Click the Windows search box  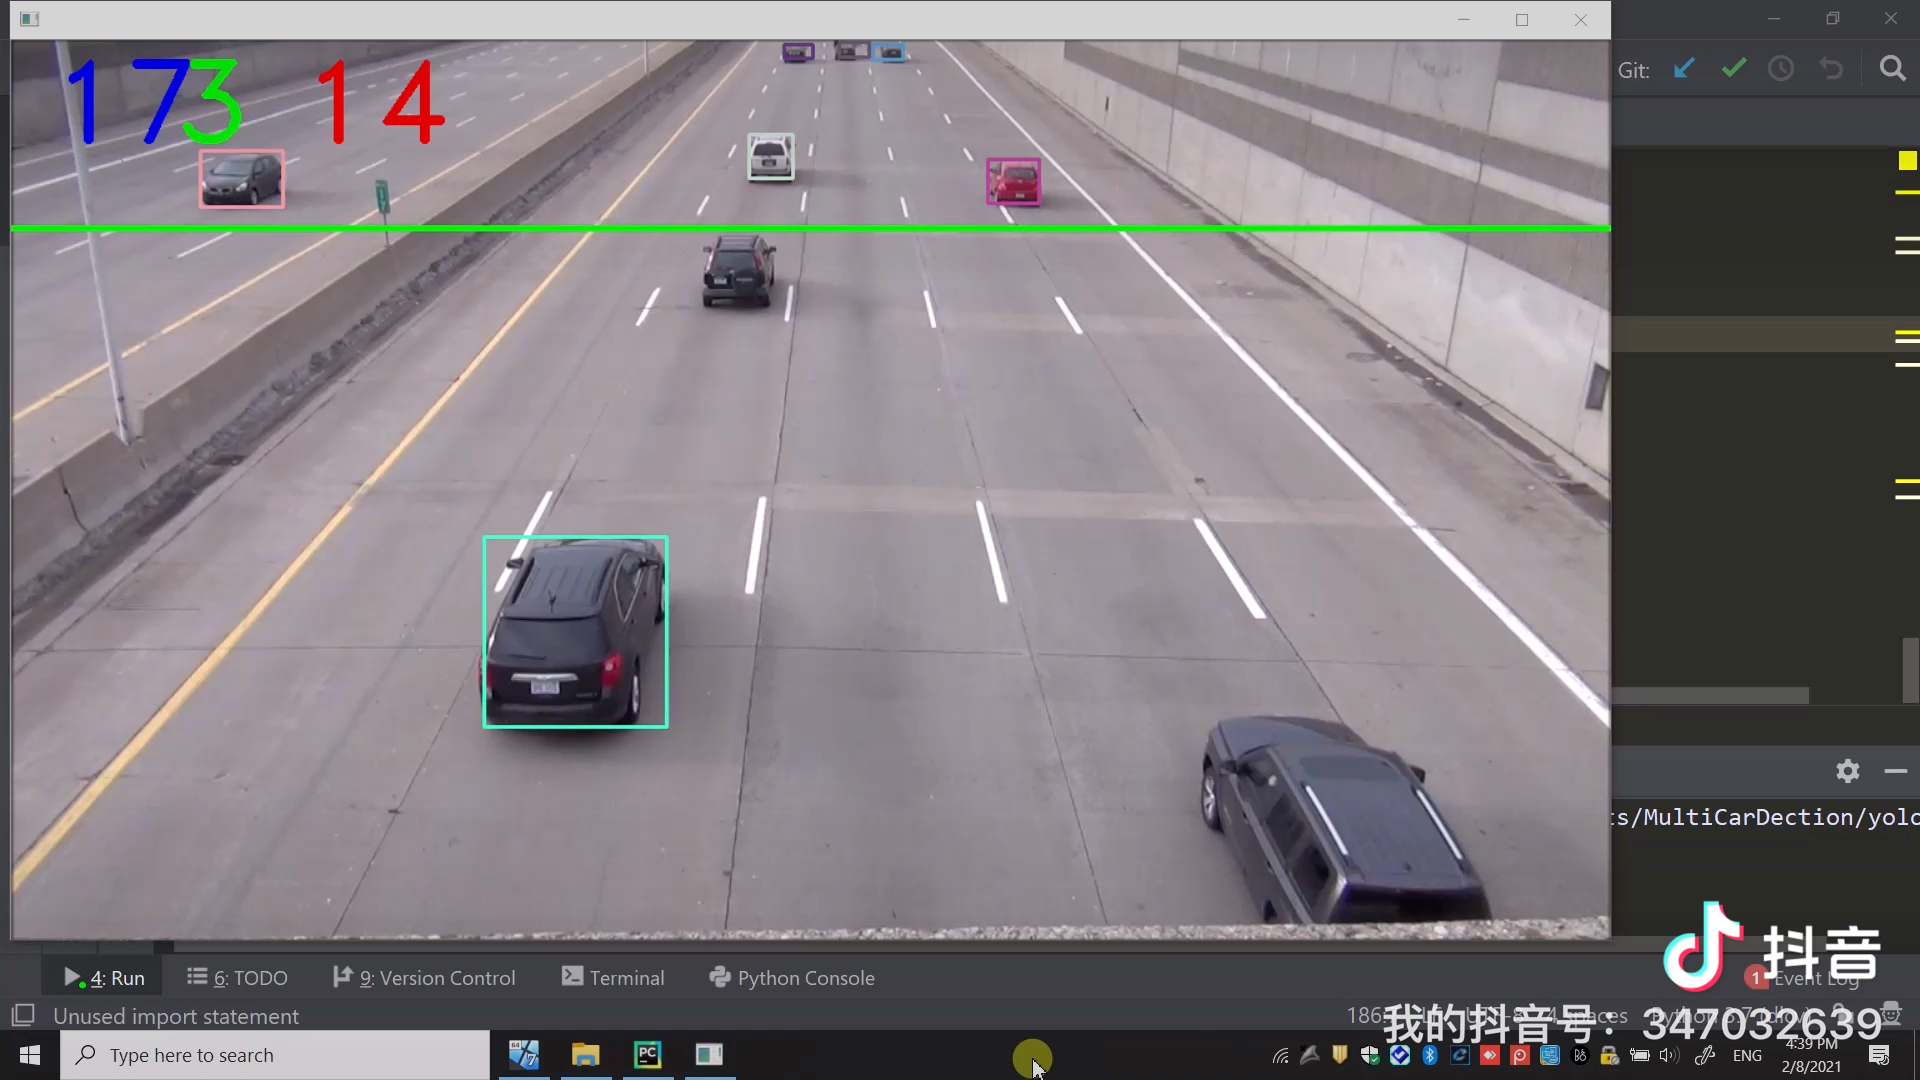click(275, 1055)
